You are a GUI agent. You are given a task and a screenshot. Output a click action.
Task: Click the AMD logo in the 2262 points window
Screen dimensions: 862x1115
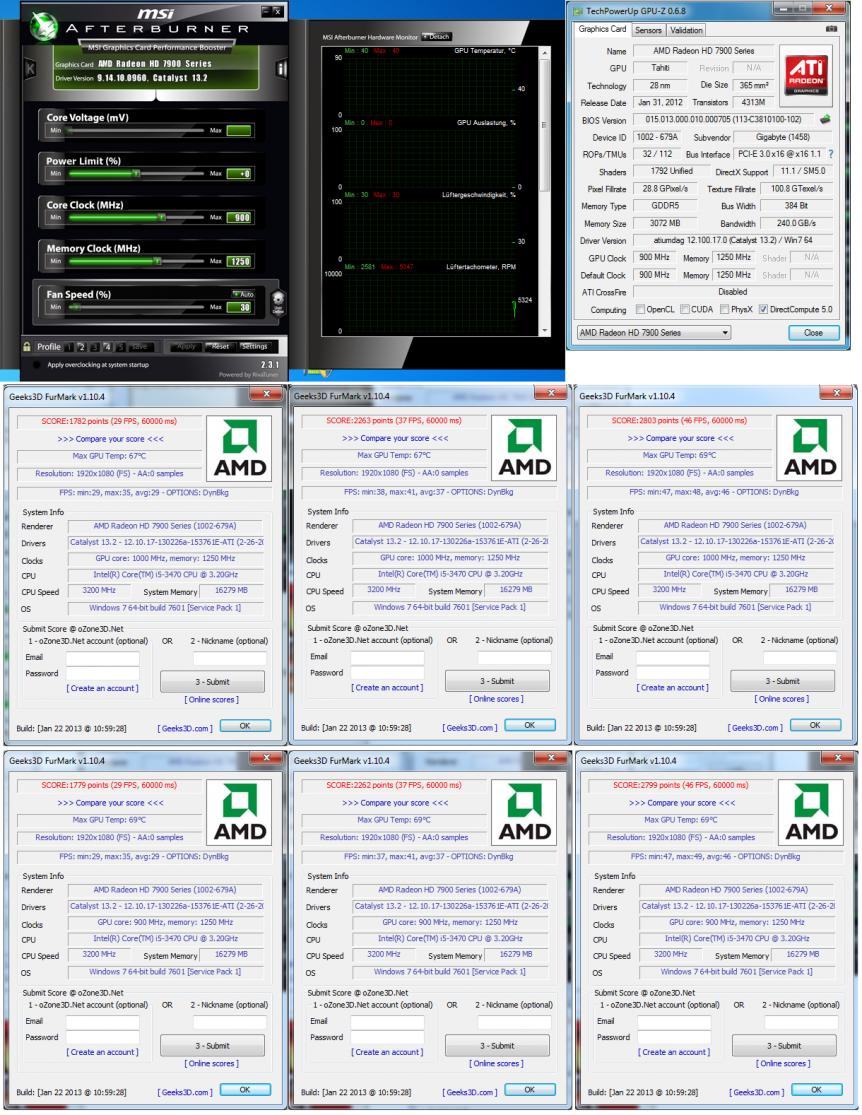pyautogui.click(x=524, y=813)
